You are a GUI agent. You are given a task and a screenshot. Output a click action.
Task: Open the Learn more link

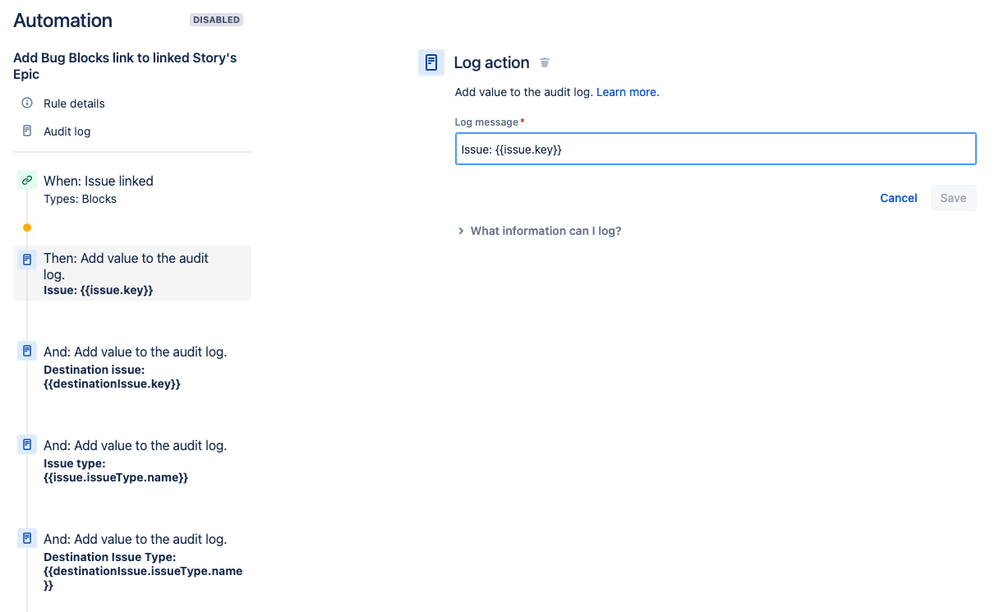[628, 92]
